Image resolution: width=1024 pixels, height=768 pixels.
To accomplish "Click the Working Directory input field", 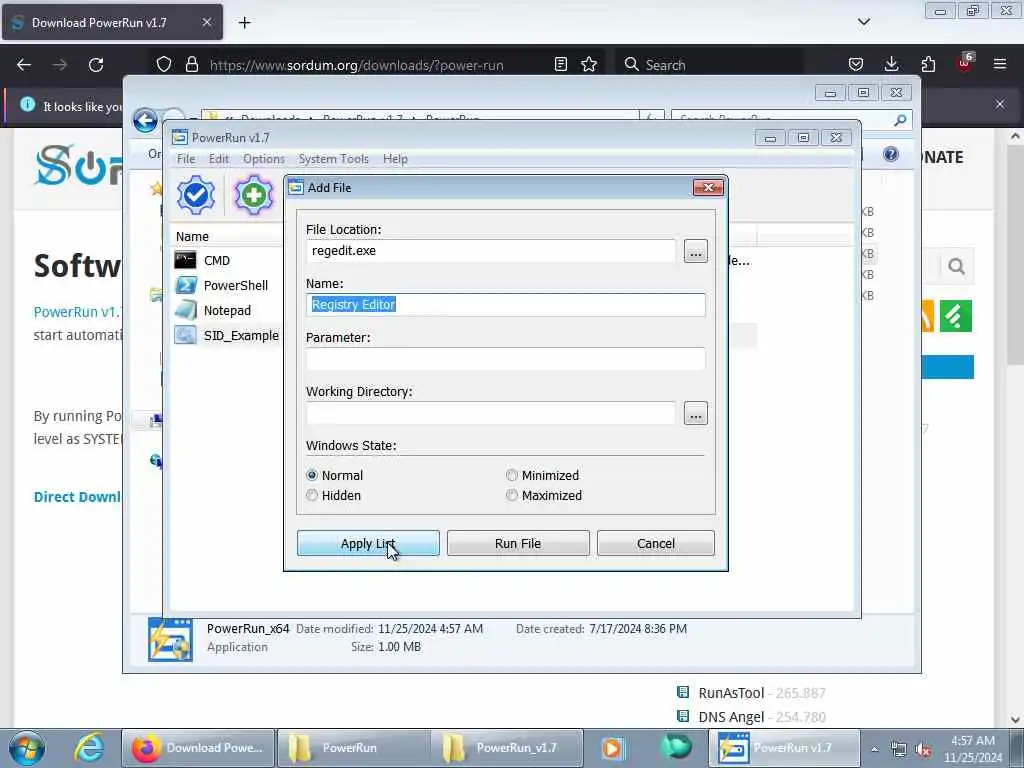I will 491,413.
